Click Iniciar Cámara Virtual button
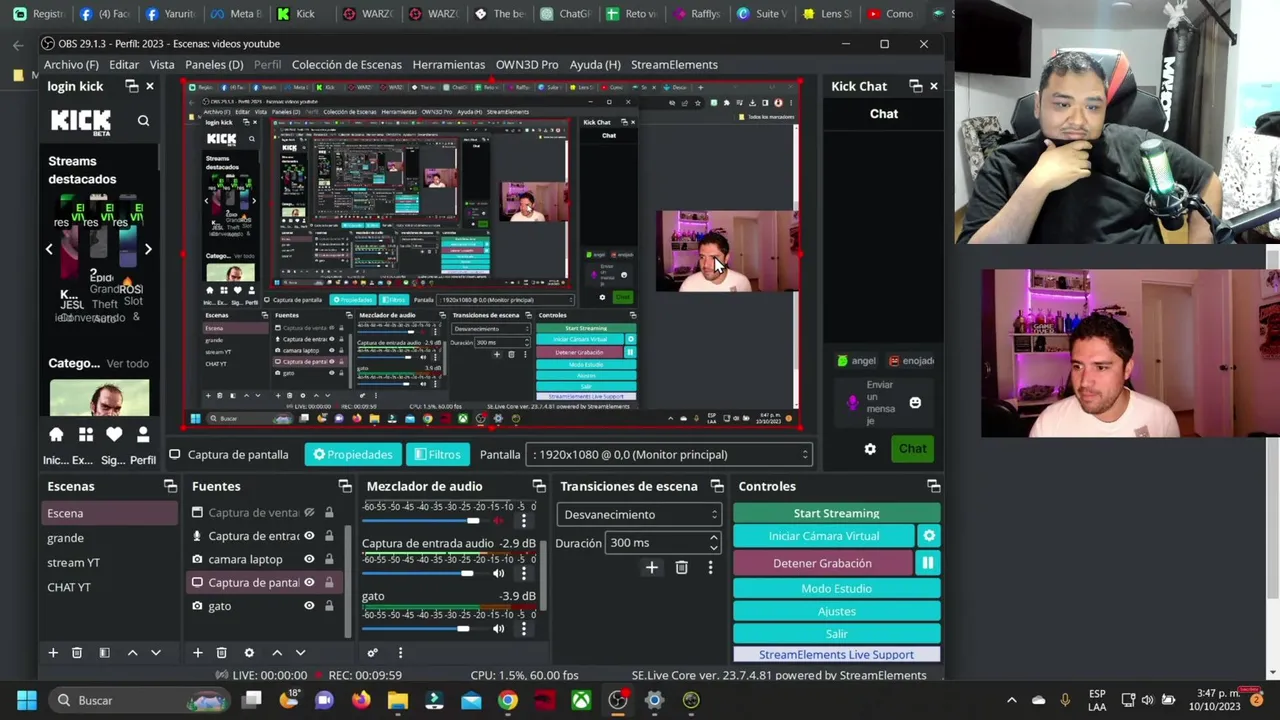The height and width of the screenshot is (720, 1280). pyautogui.click(x=824, y=536)
